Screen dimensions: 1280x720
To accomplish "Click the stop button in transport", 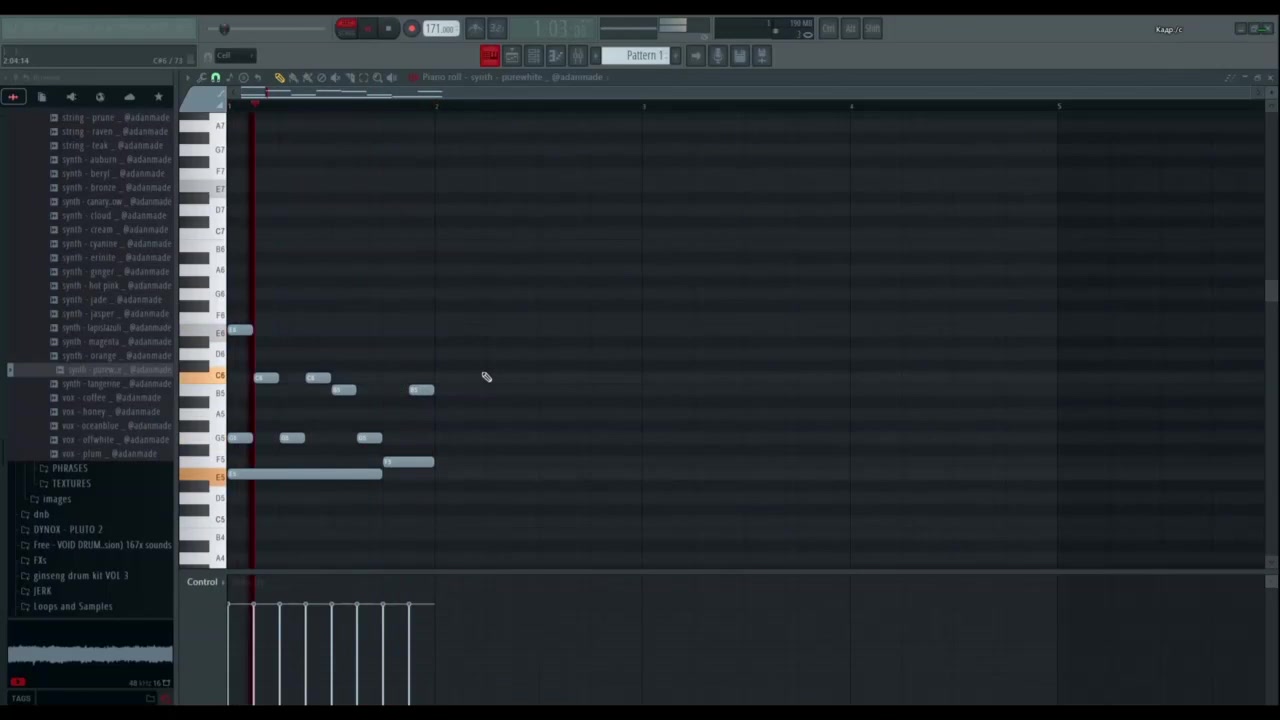I will 389,29.
